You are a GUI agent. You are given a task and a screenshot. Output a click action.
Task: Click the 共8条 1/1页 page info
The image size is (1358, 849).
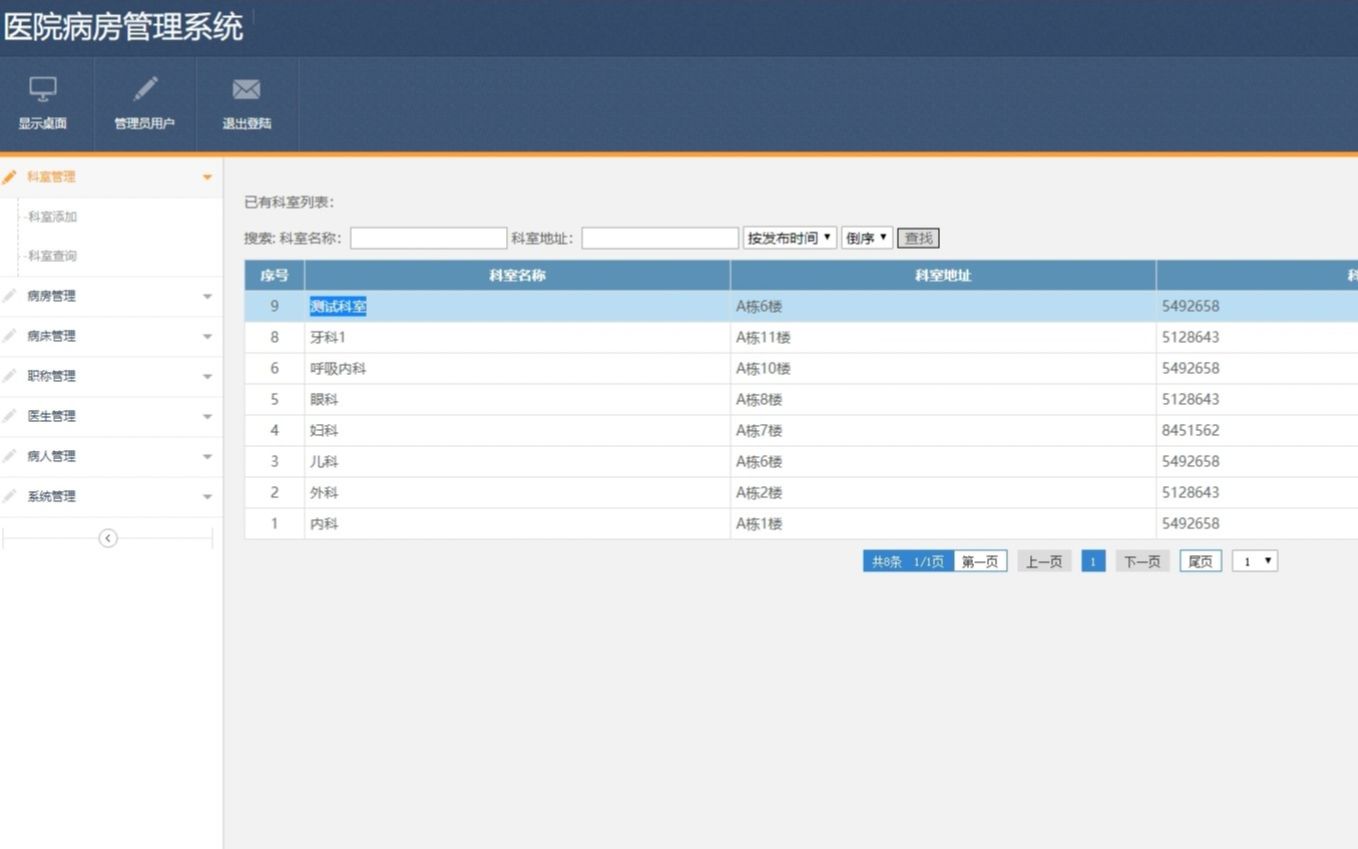(x=908, y=562)
